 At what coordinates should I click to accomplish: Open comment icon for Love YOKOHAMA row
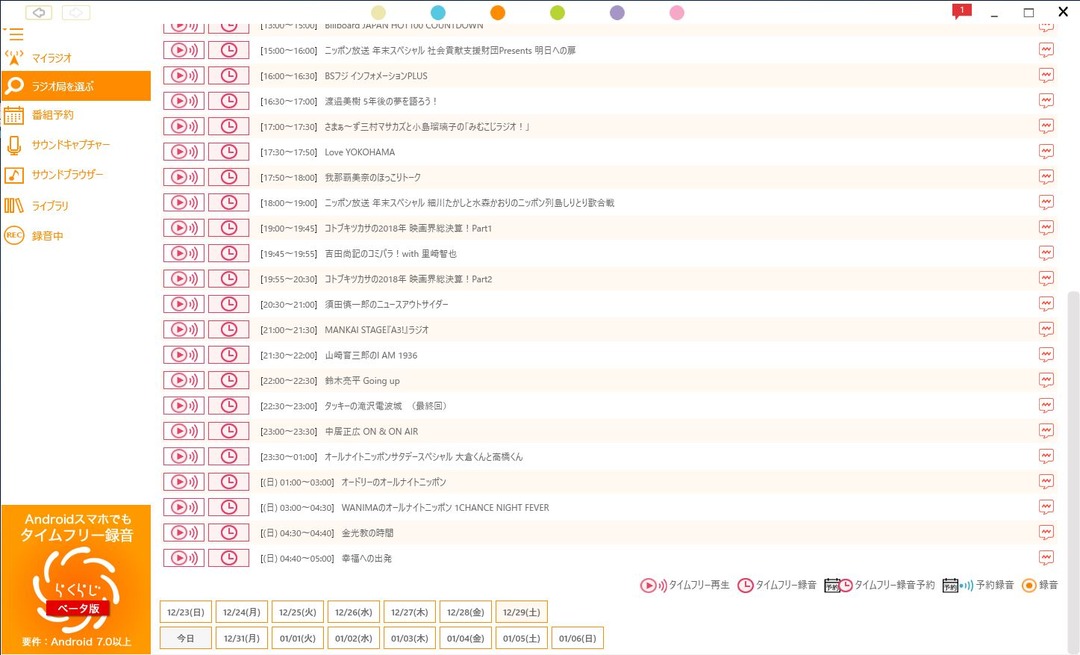click(x=1046, y=152)
